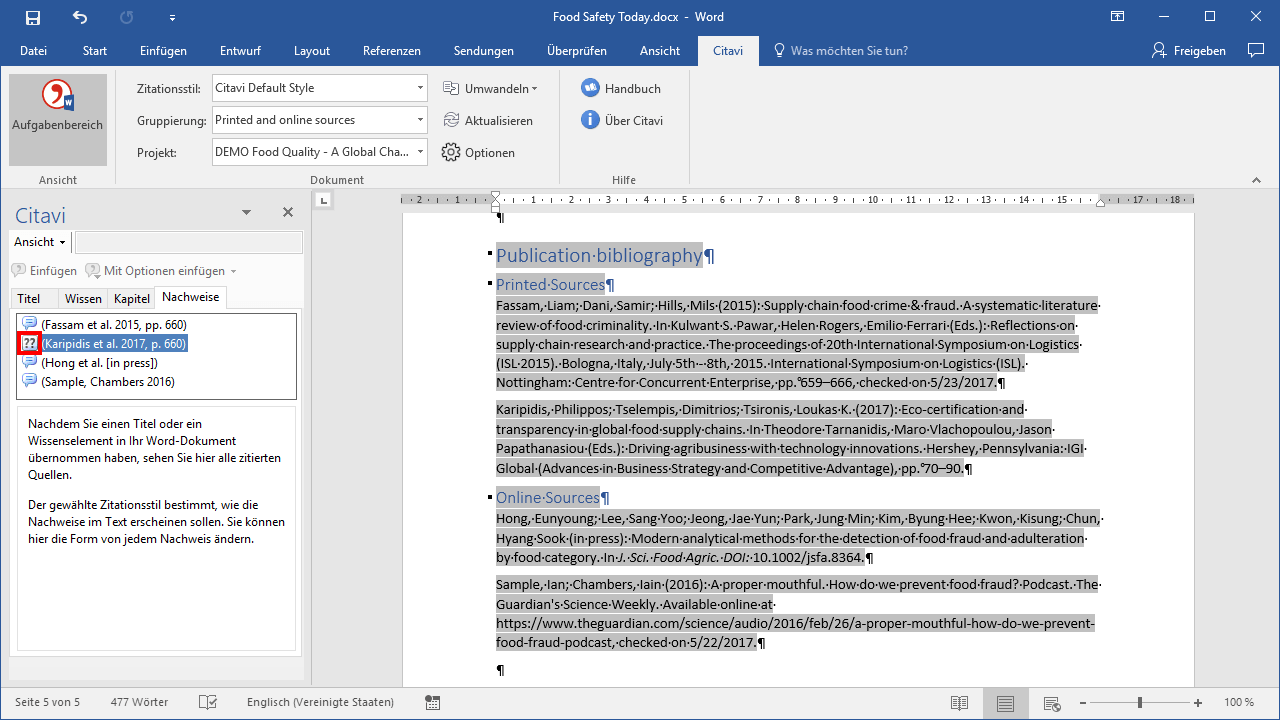The width and height of the screenshot is (1280, 720).
Task: Toggle Web Layout view in status bar
Action: pyautogui.click(x=1051, y=703)
